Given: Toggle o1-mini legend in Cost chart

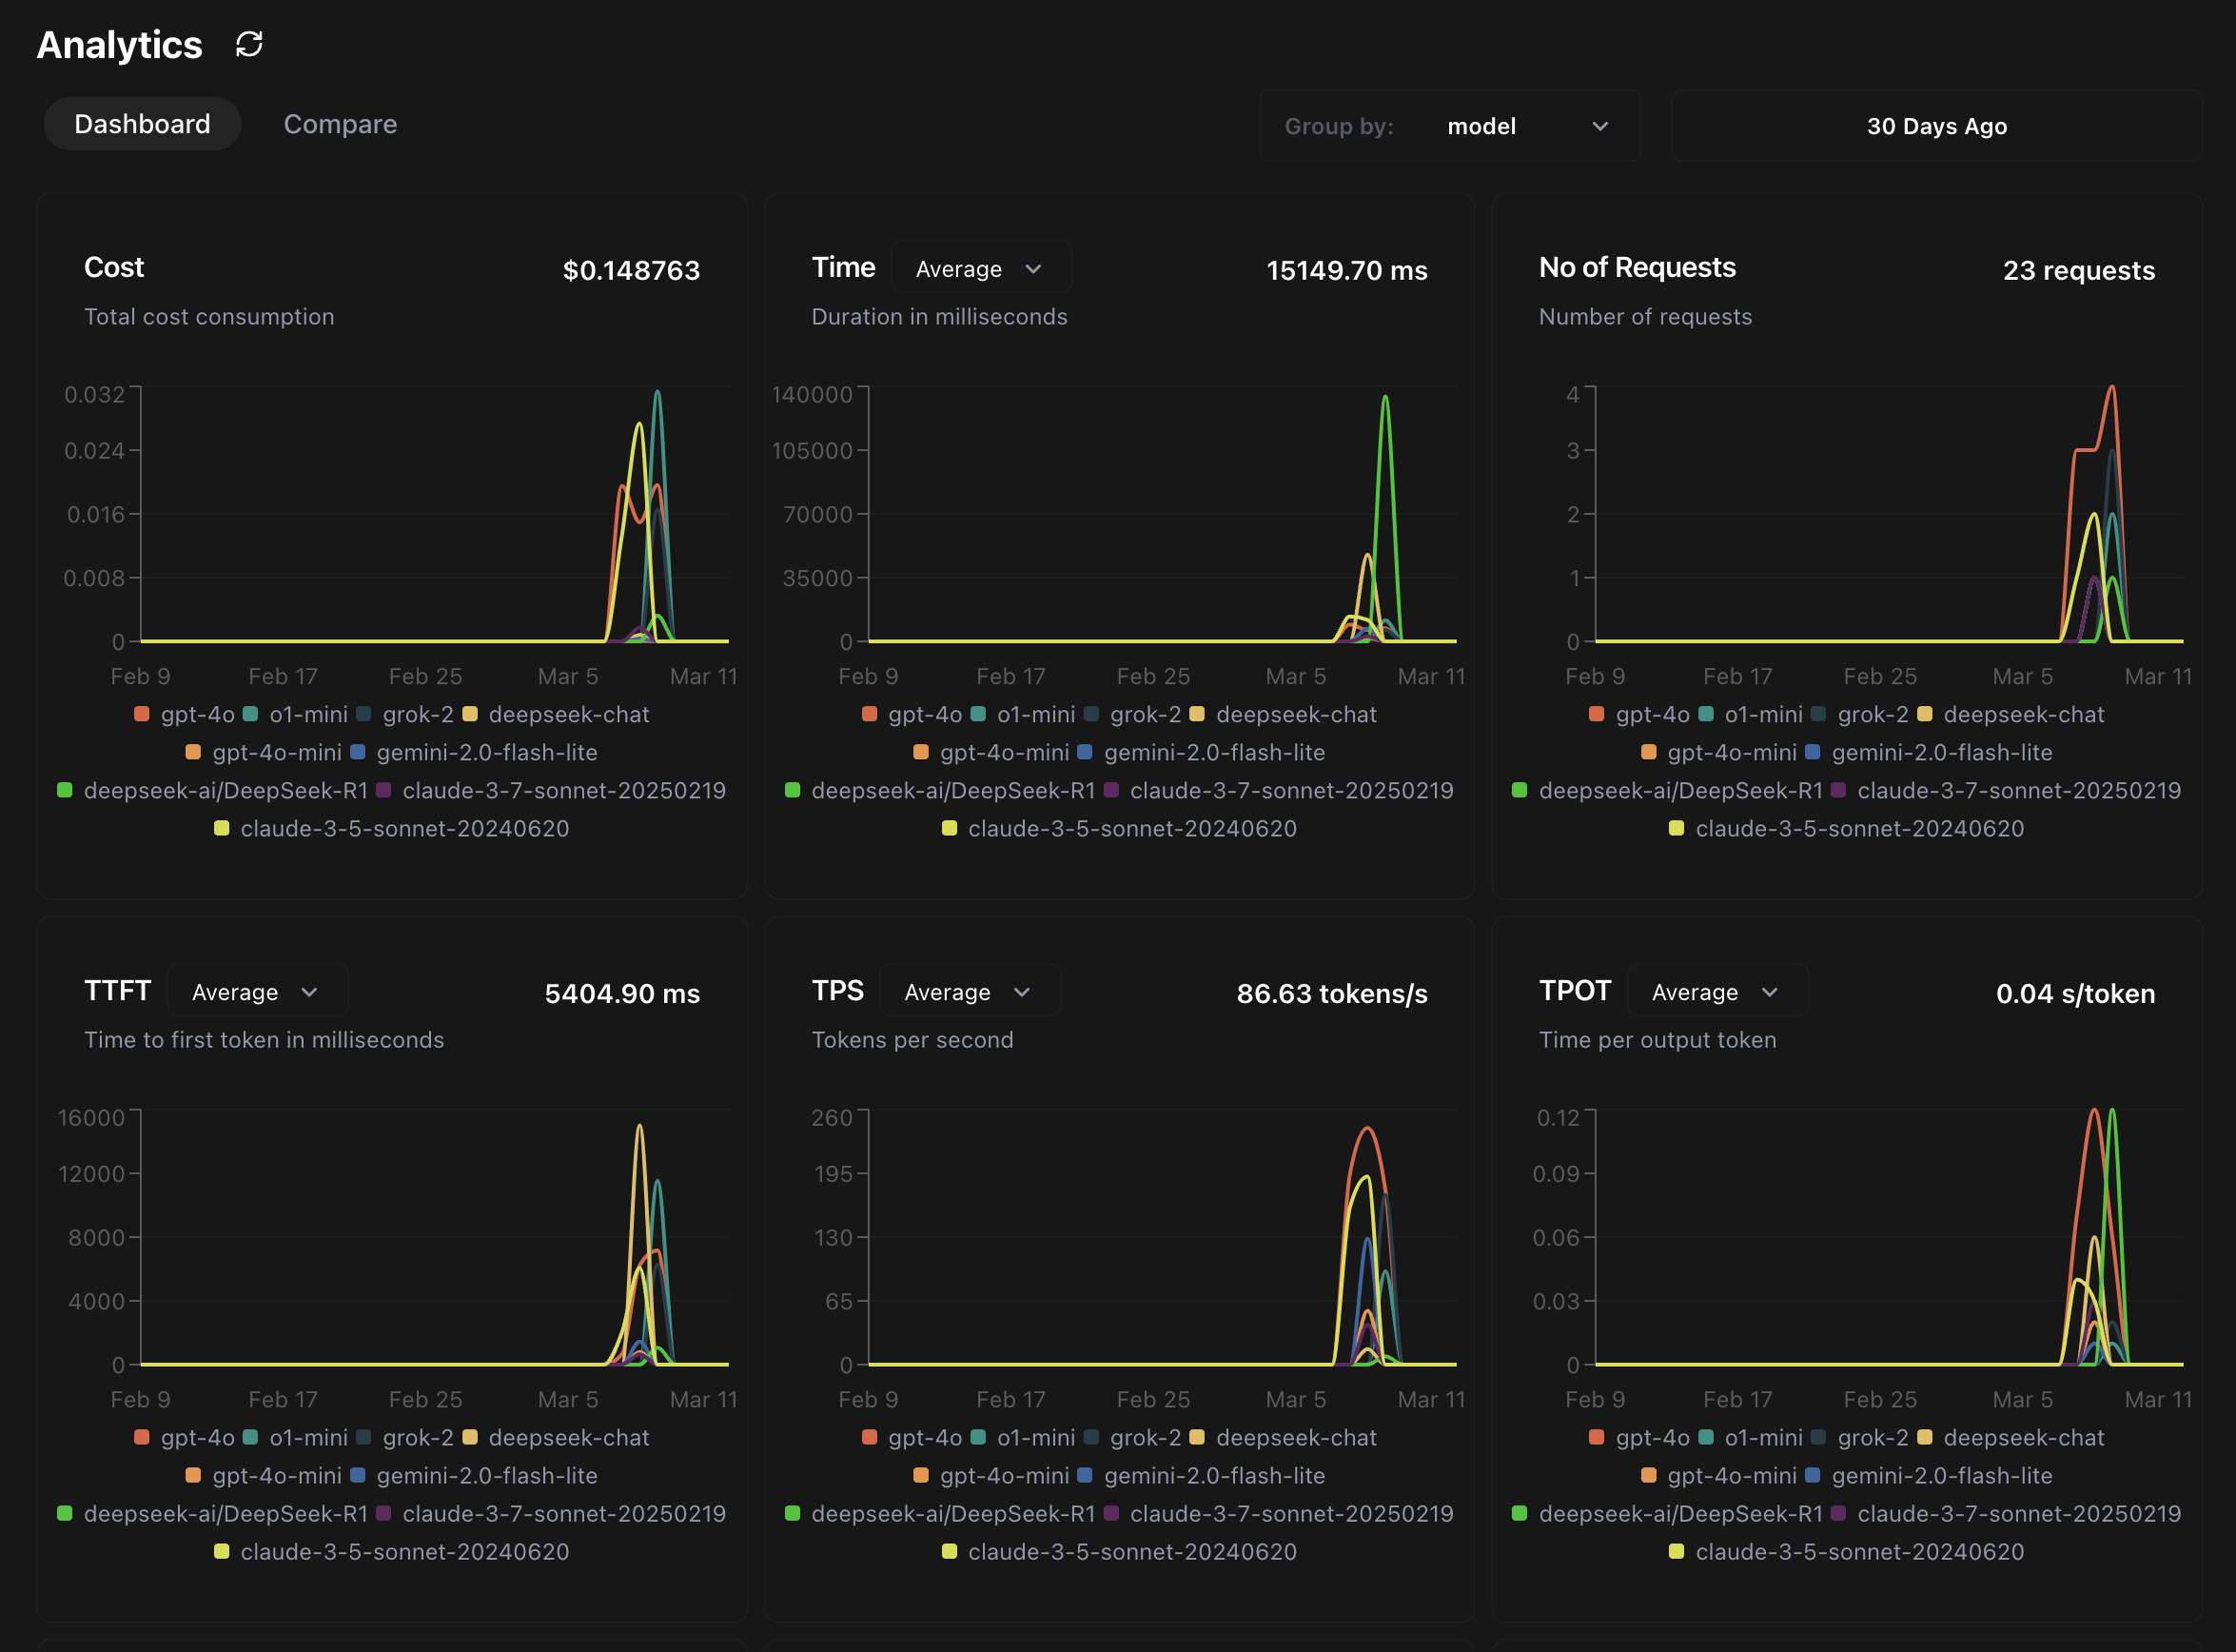Looking at the screenshot, I should [x=296, y=714].
